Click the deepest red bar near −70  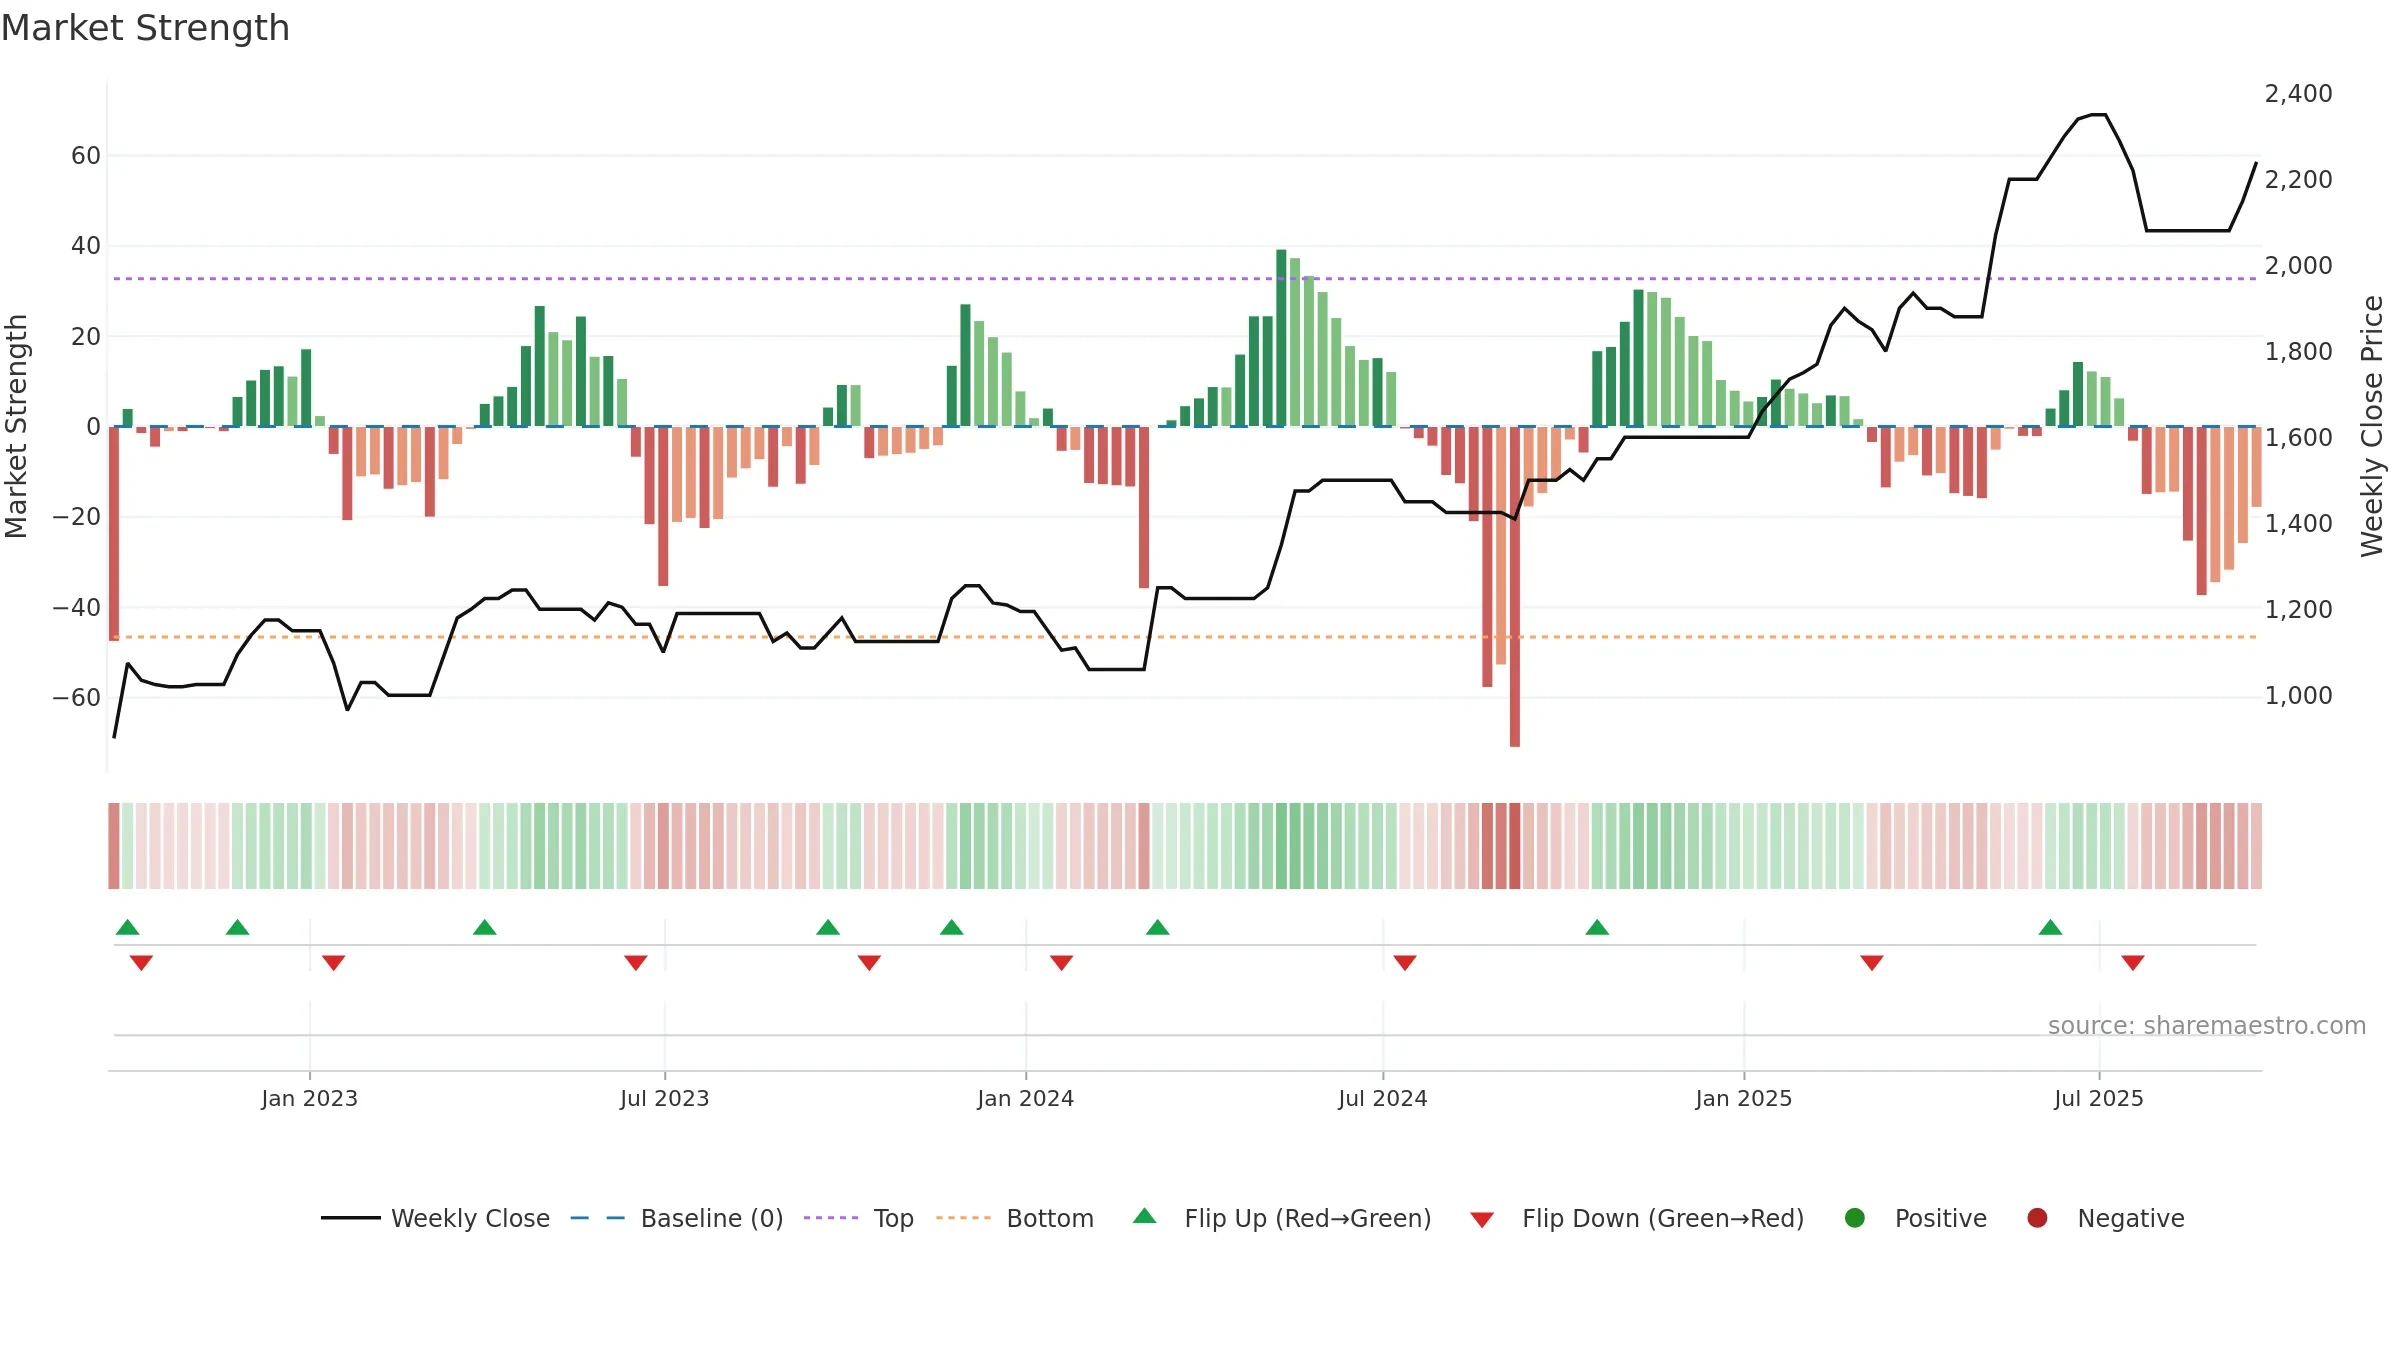coord(1515,587)
